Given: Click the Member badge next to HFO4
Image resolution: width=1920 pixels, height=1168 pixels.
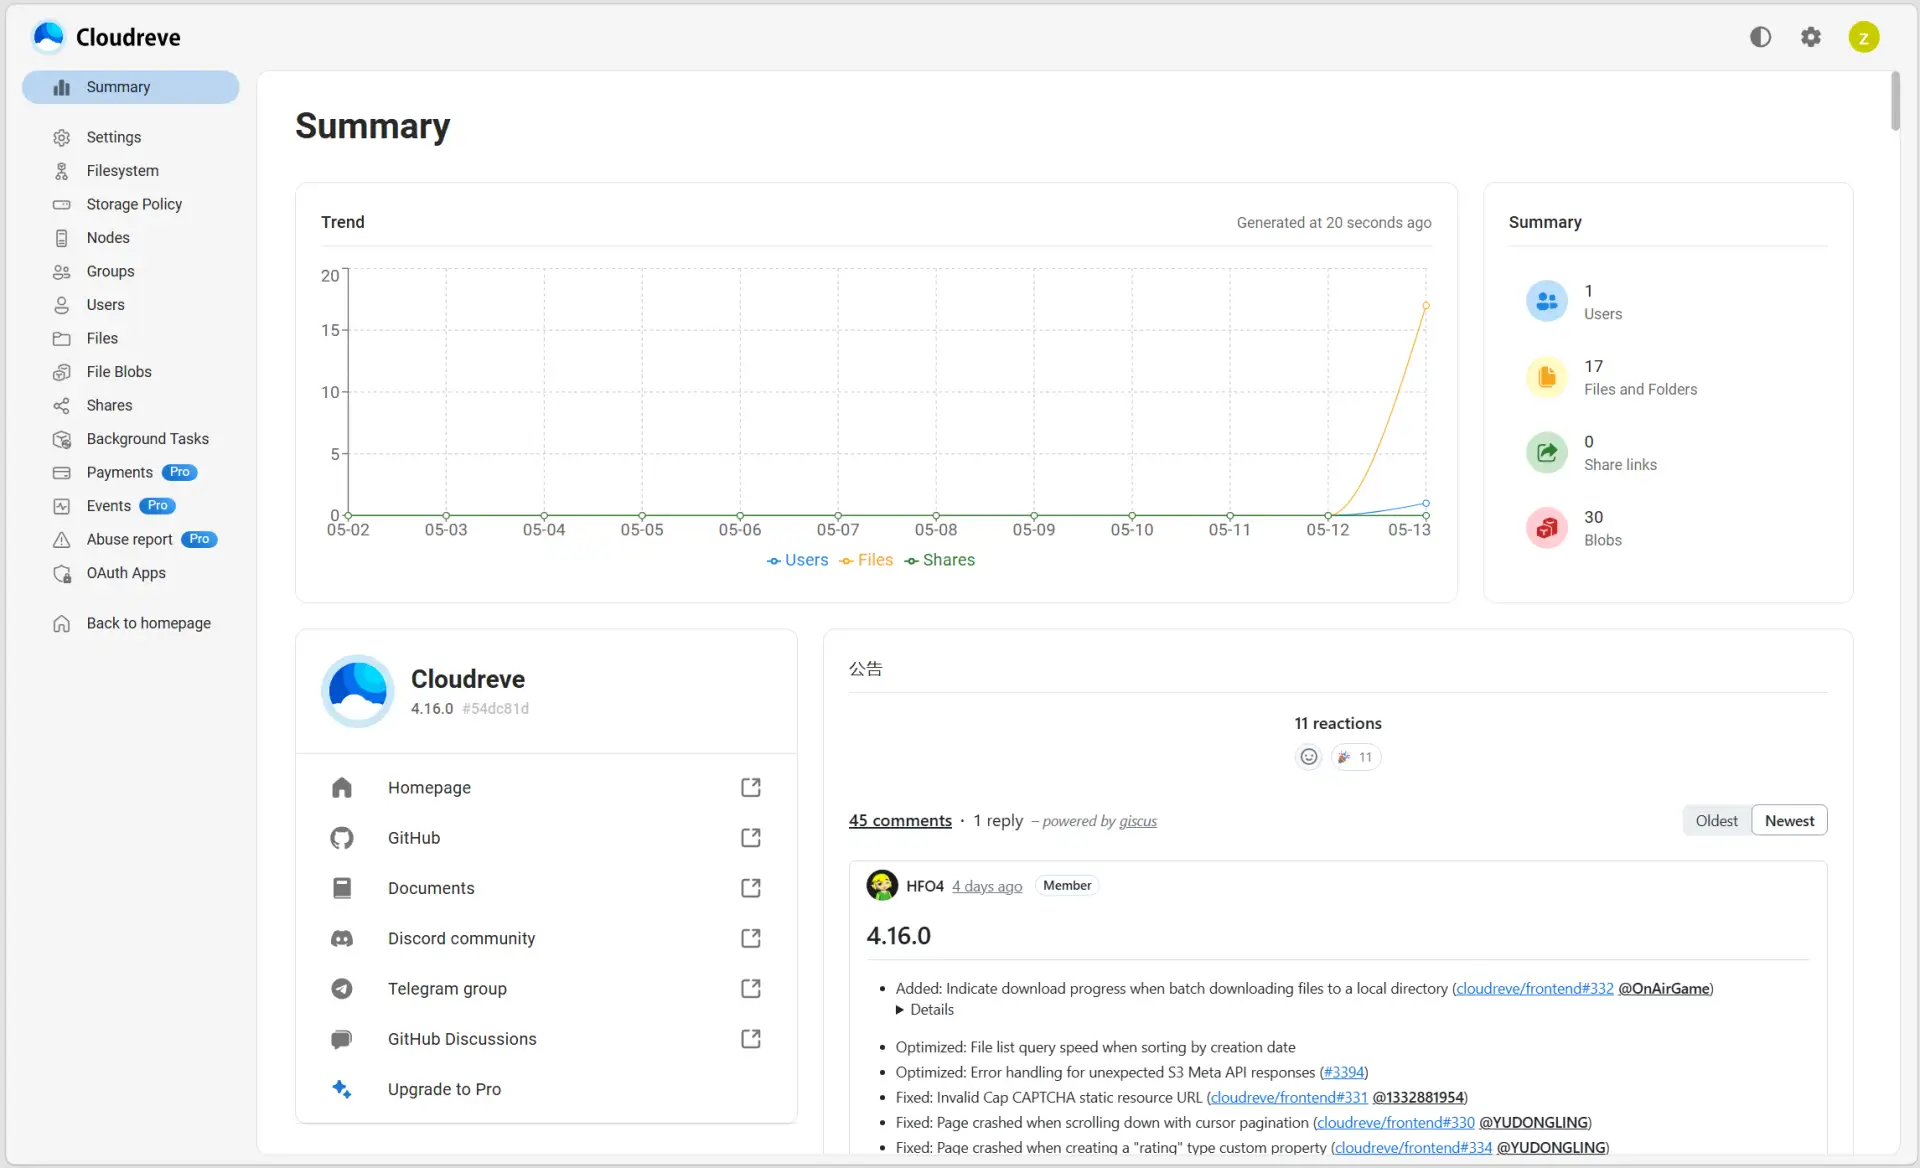Looking at the screenshot, I should click(x=1067, y=886).
